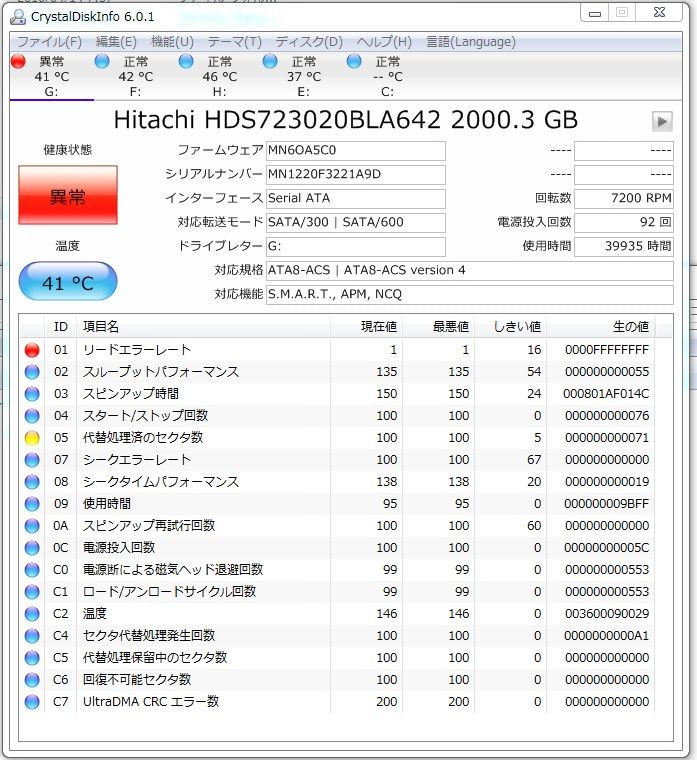This screenshot has width=697, height=760.
Task: Click the blue indicator for attribute C7
Action: (32, 701)
